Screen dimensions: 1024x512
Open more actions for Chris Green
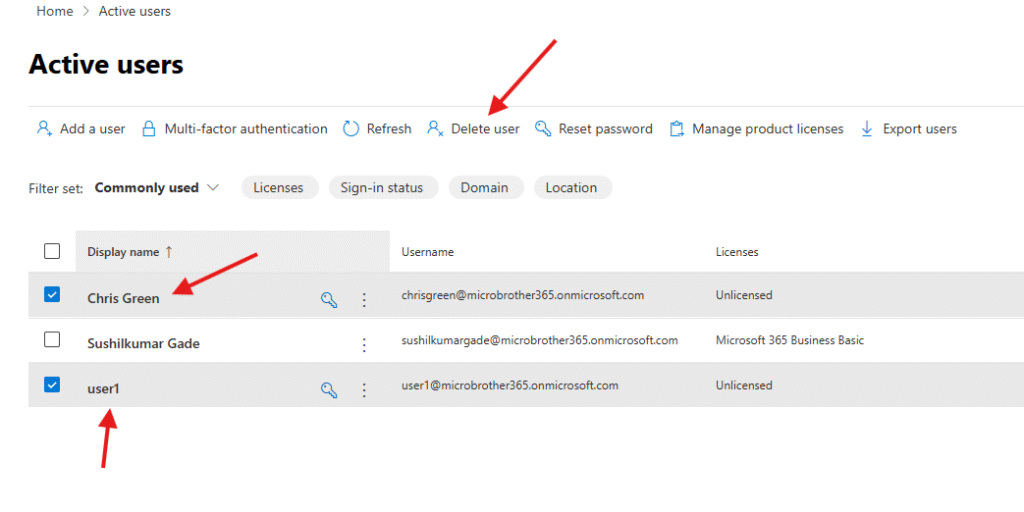[x=364, y=299]
